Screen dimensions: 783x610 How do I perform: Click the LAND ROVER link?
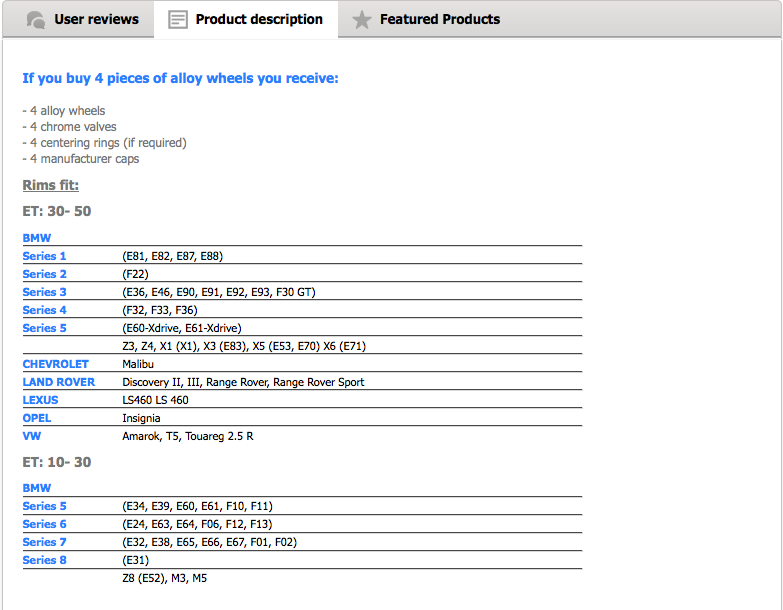click(x=58, y=382)
